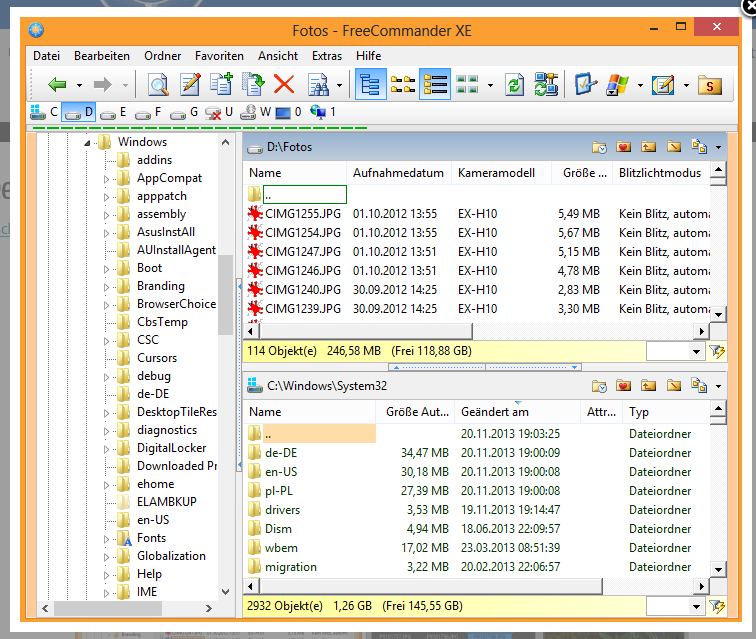Screen dimensions: 756x639
Task: Open the file viewer magnifier icon
Action: 158,85
